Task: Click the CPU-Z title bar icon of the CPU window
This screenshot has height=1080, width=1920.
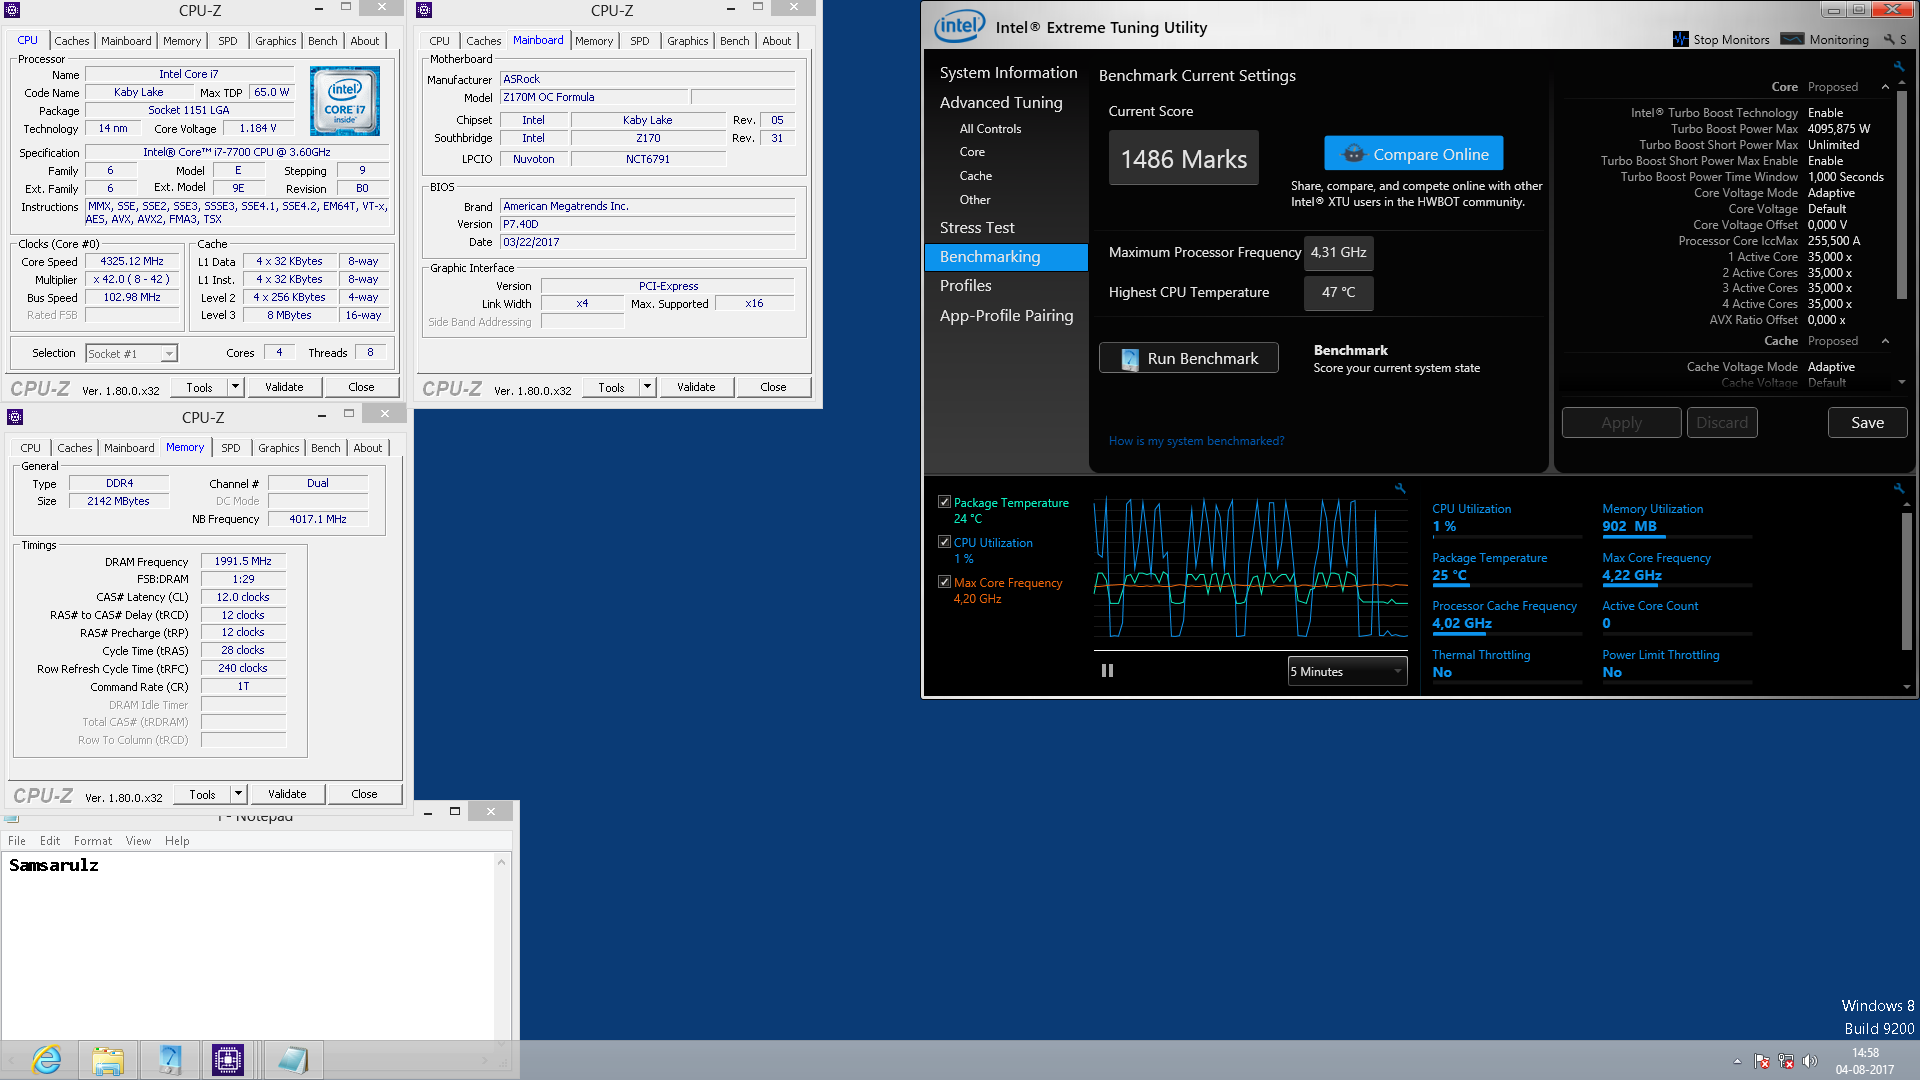Action: click(x=13, y=10)
